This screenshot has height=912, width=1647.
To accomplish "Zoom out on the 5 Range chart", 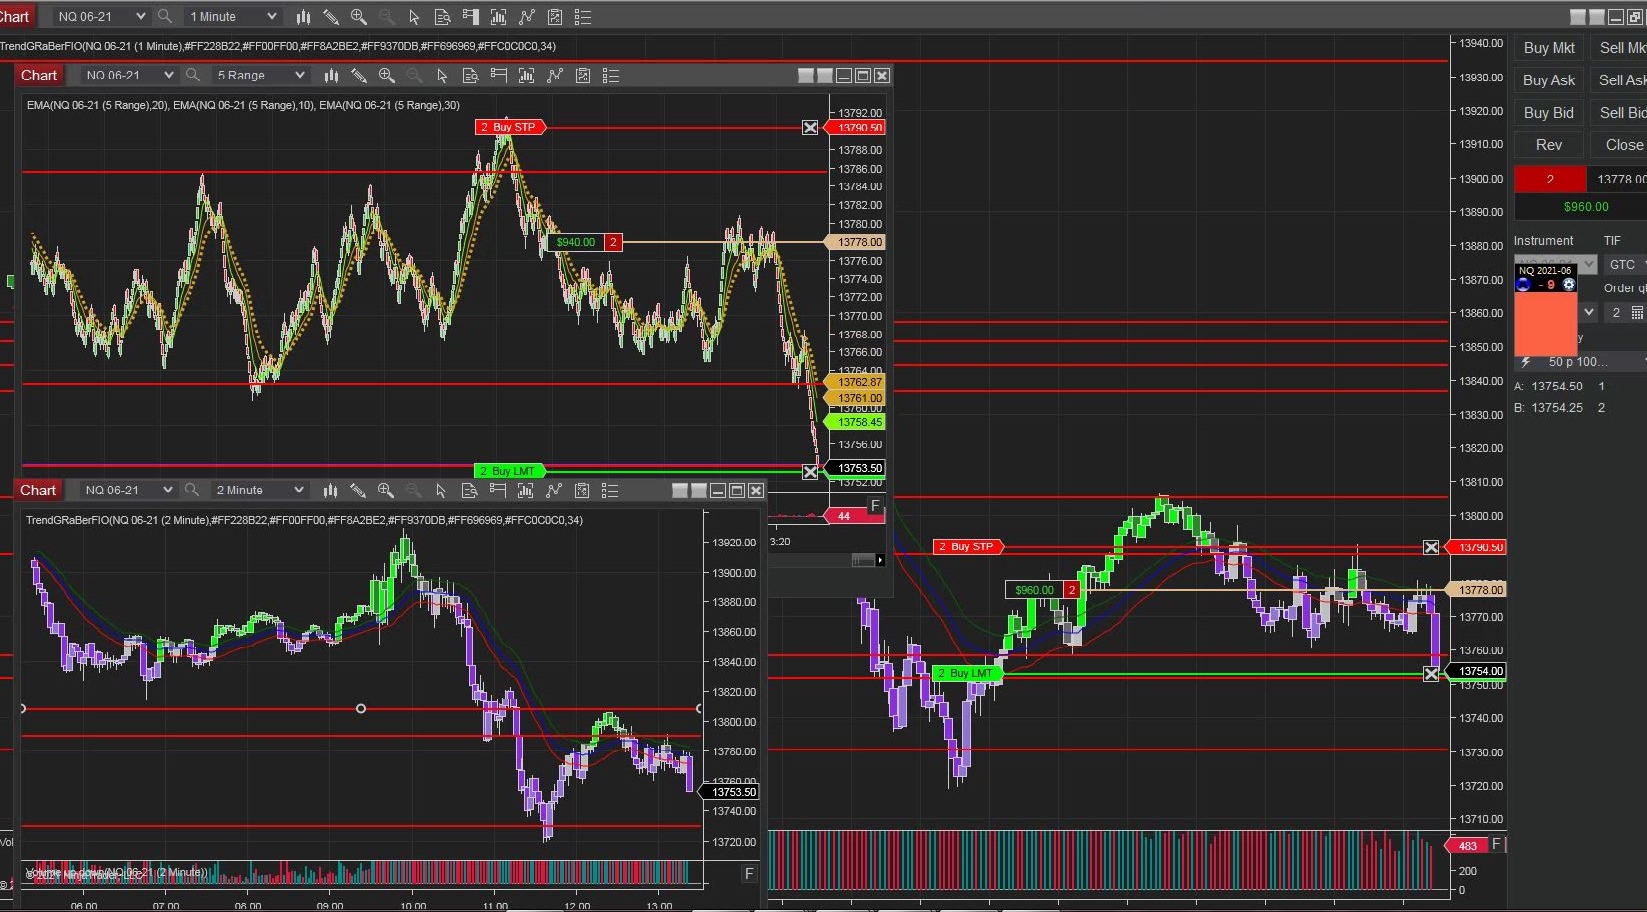I will point(414,75).
